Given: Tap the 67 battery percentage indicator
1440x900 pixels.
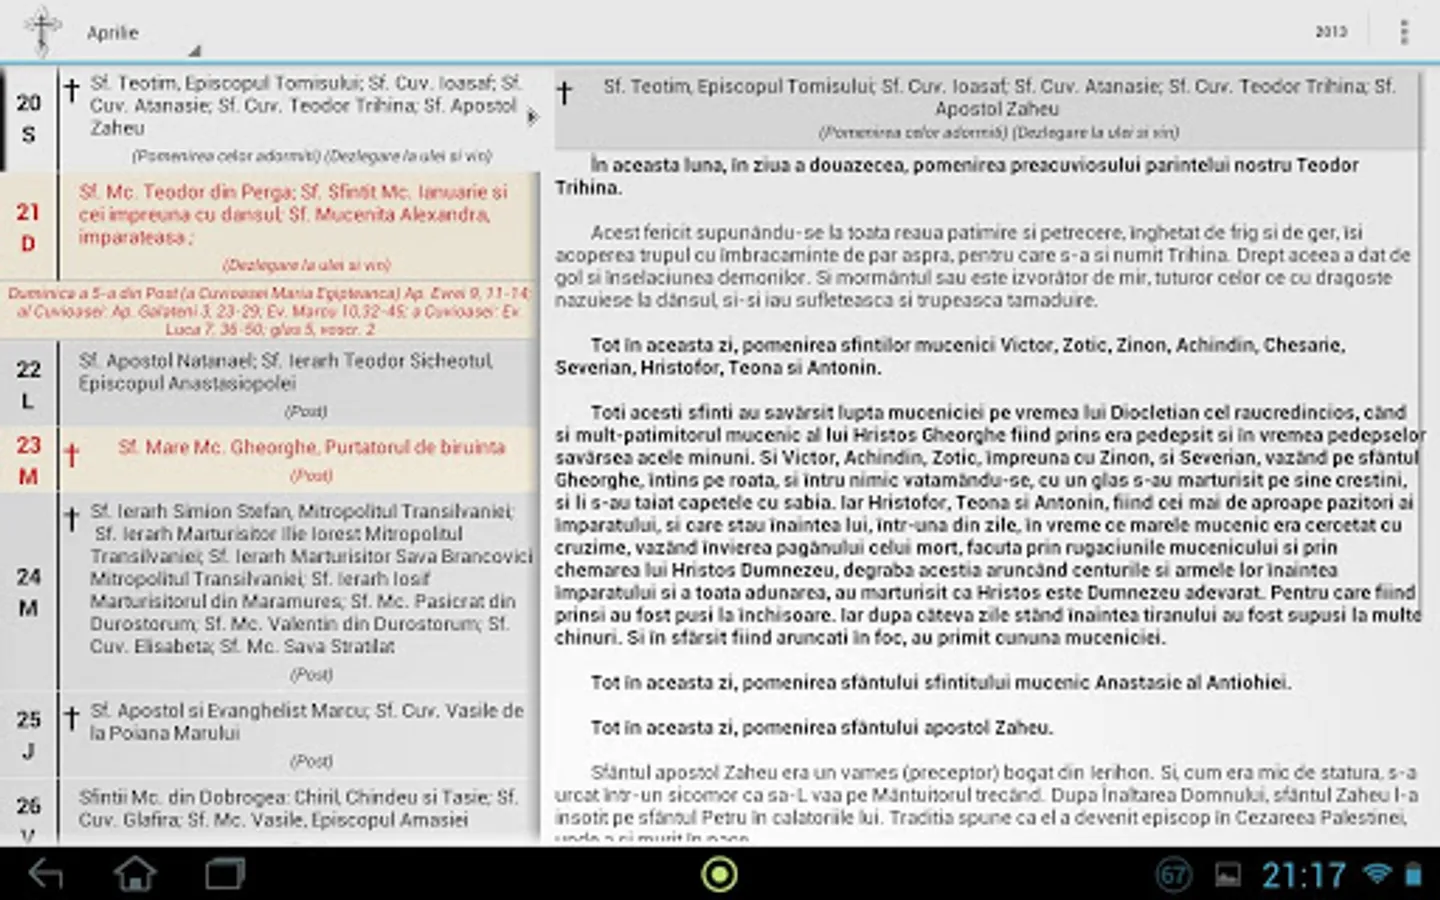Looking at the screenshot, I should tap(1174, 876).
